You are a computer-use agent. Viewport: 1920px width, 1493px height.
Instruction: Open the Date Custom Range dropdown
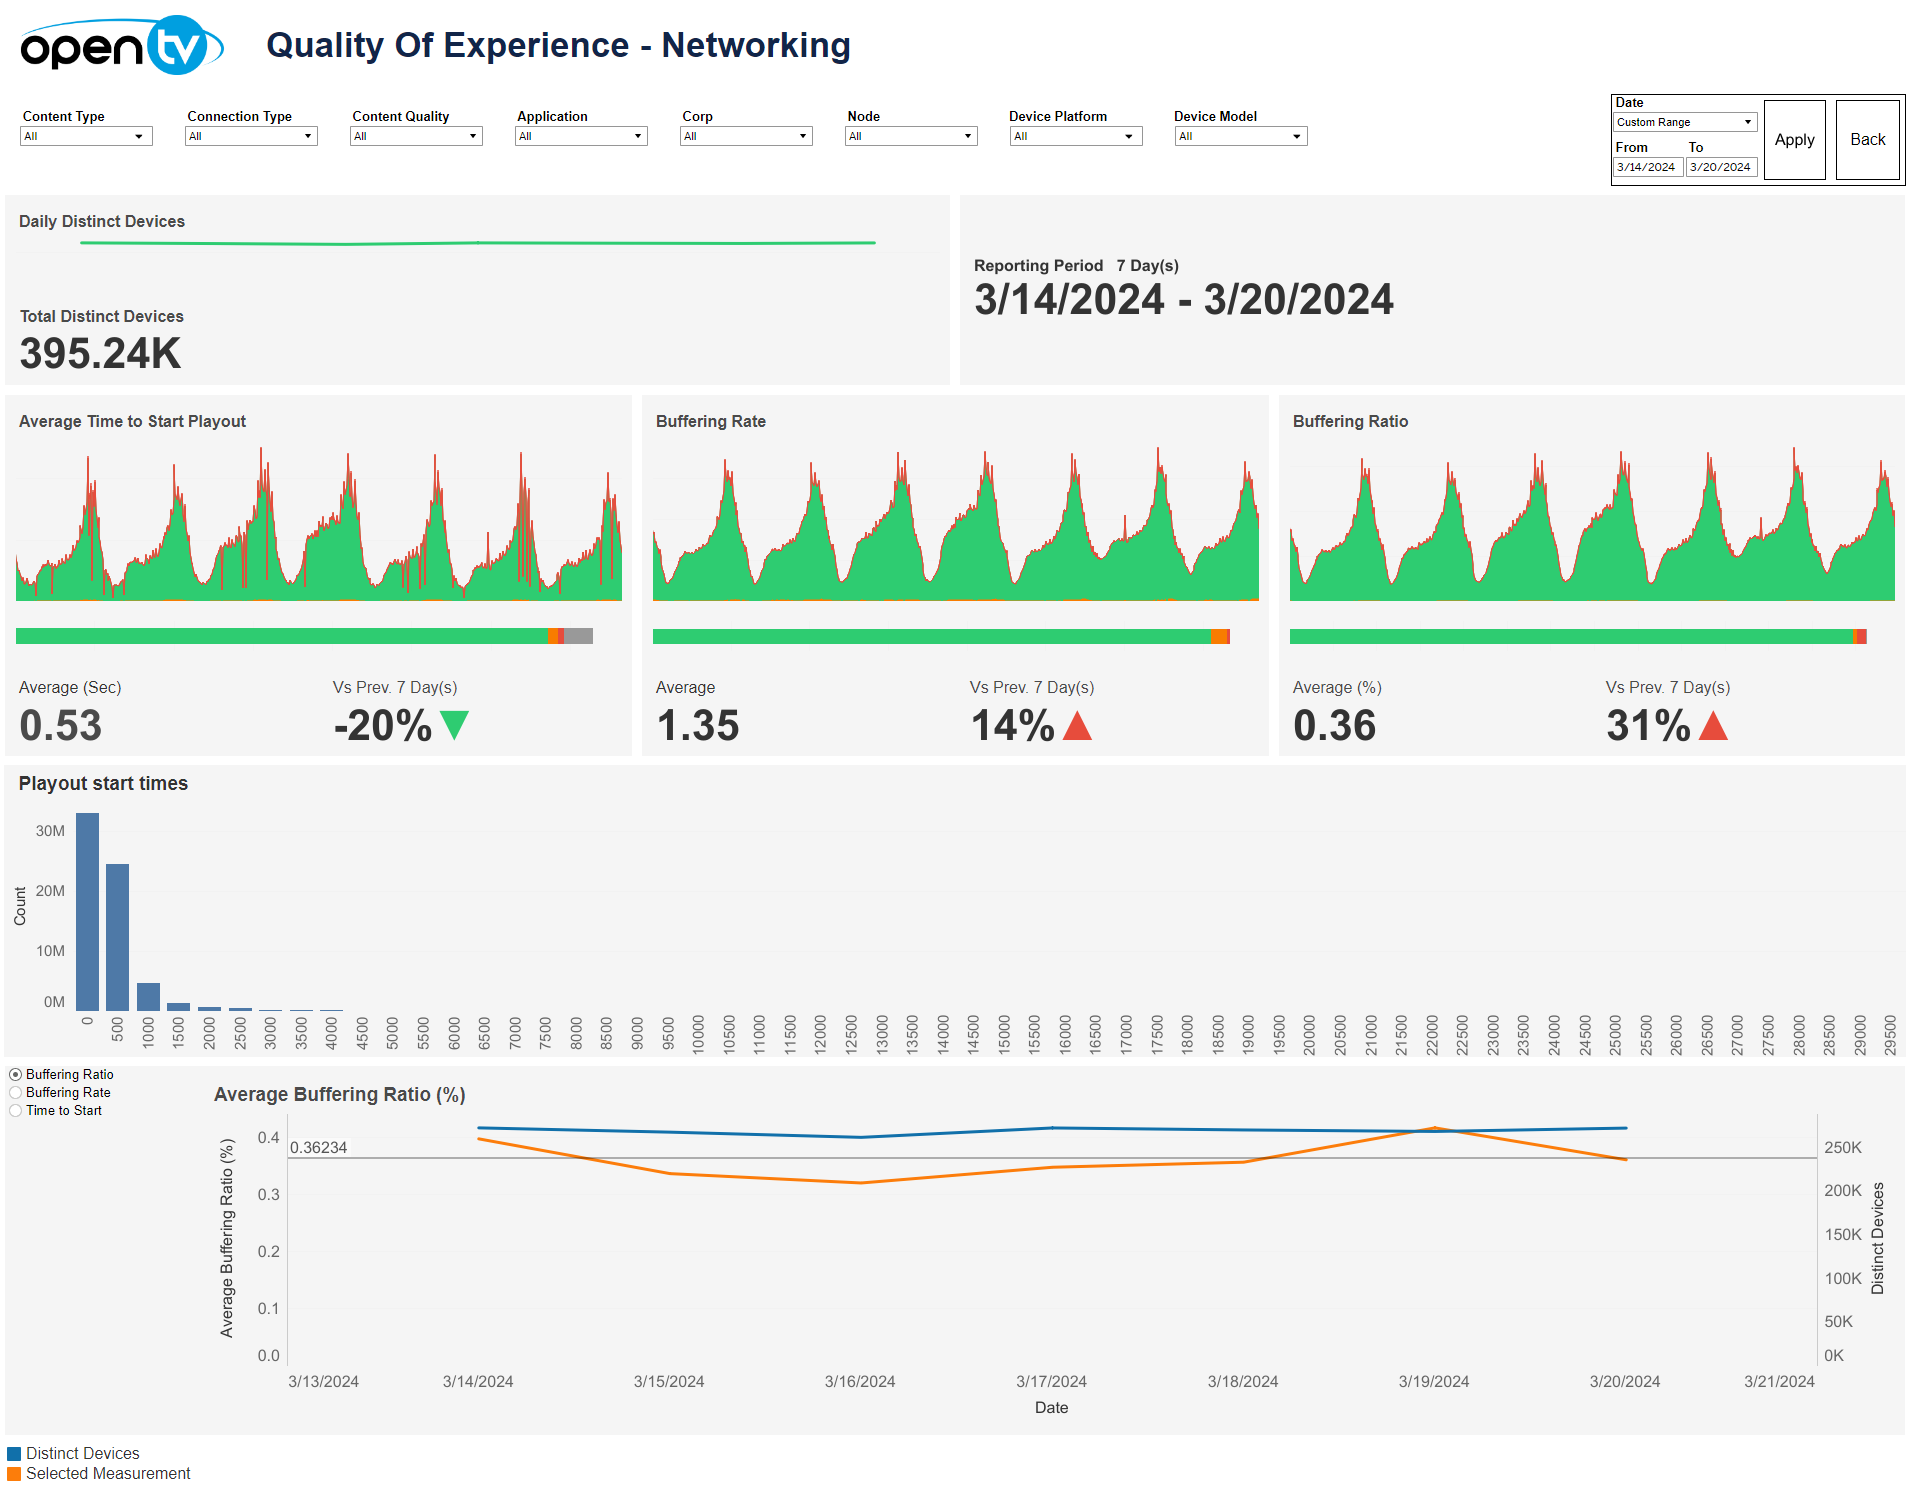(x=1685, y=122)
